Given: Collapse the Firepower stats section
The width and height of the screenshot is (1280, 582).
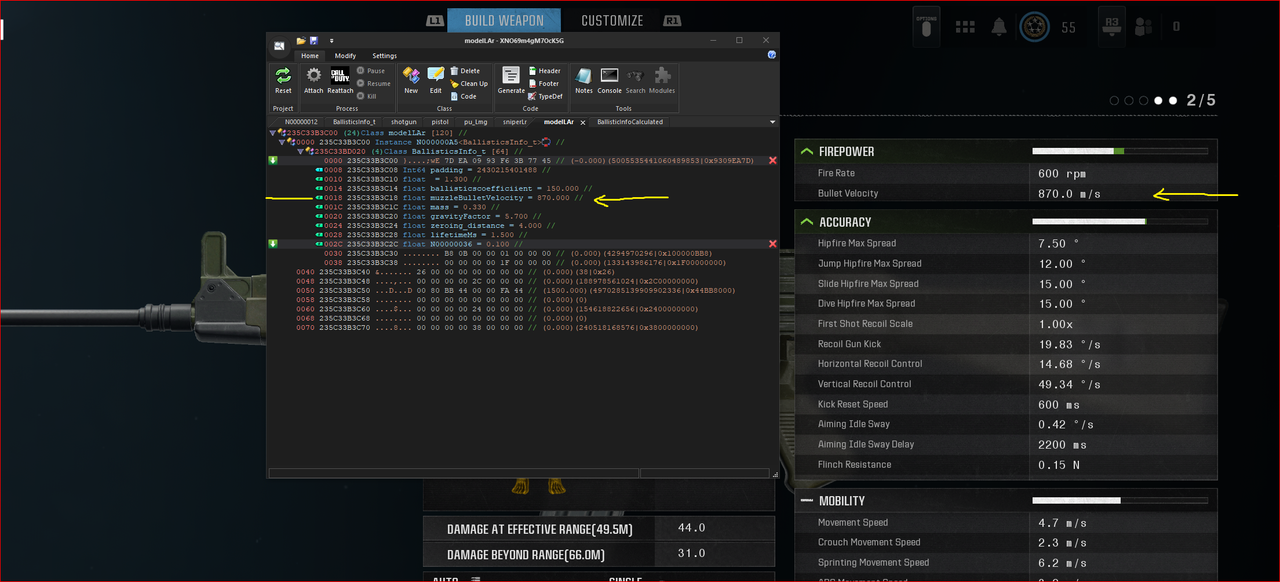Looking at the screenshot, I should [x=806, y=152].
